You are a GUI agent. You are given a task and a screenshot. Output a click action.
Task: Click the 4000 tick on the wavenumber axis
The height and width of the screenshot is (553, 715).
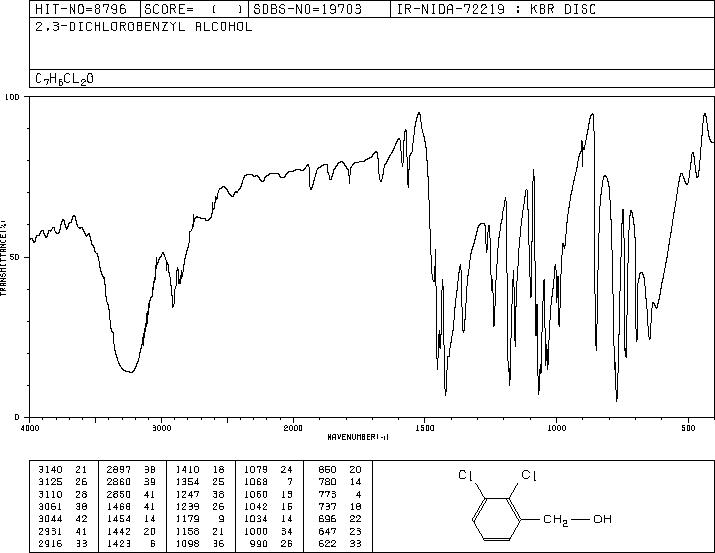[x=30, y=428]
